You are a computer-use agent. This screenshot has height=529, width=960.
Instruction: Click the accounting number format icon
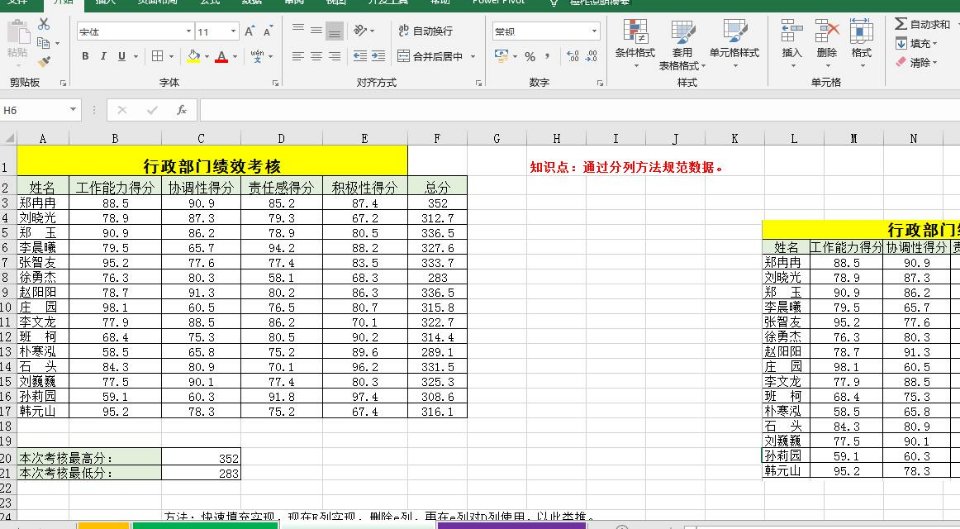[x=502, y=56]
